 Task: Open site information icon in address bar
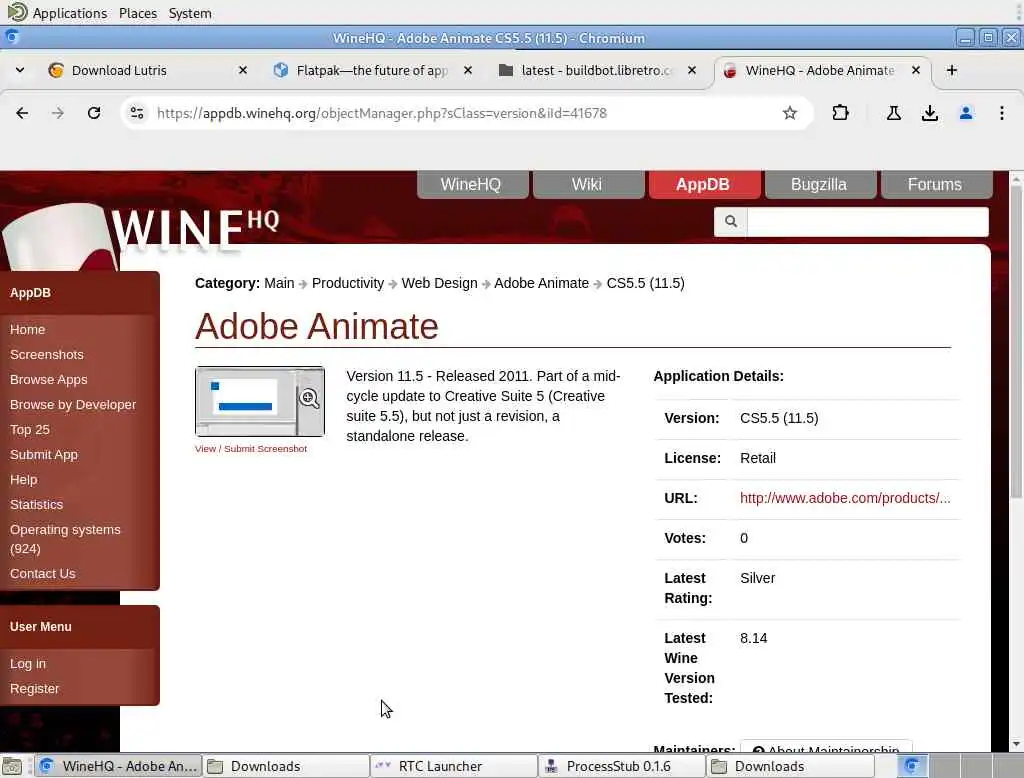tap(137, 113)
